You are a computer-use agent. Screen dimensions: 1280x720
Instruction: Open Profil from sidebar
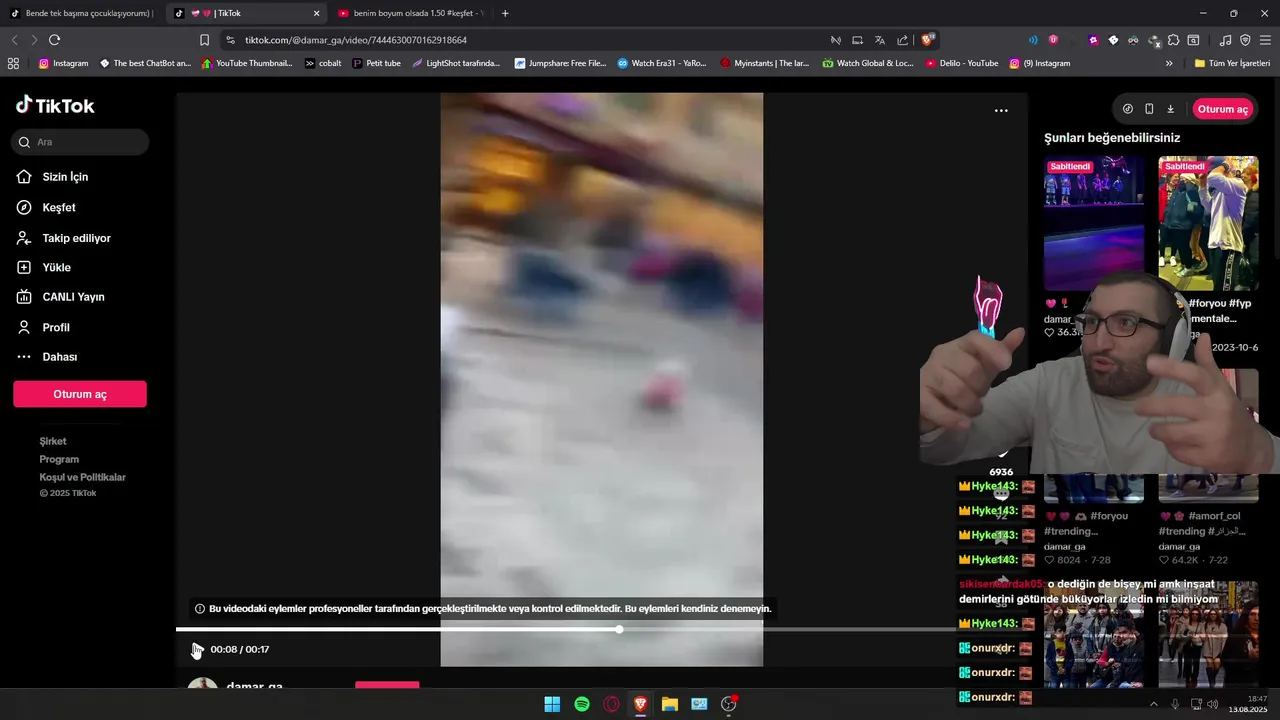pos(43,327)
